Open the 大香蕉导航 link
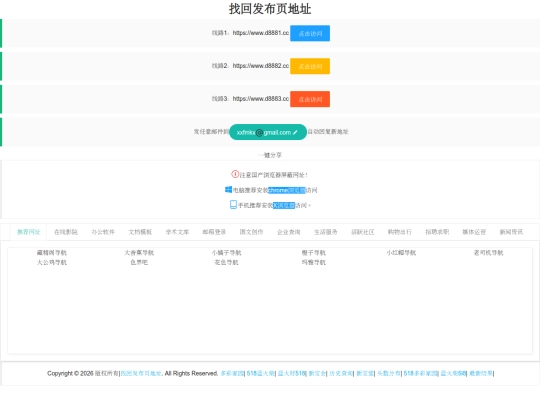540x405 pixels. coord(139,253)
